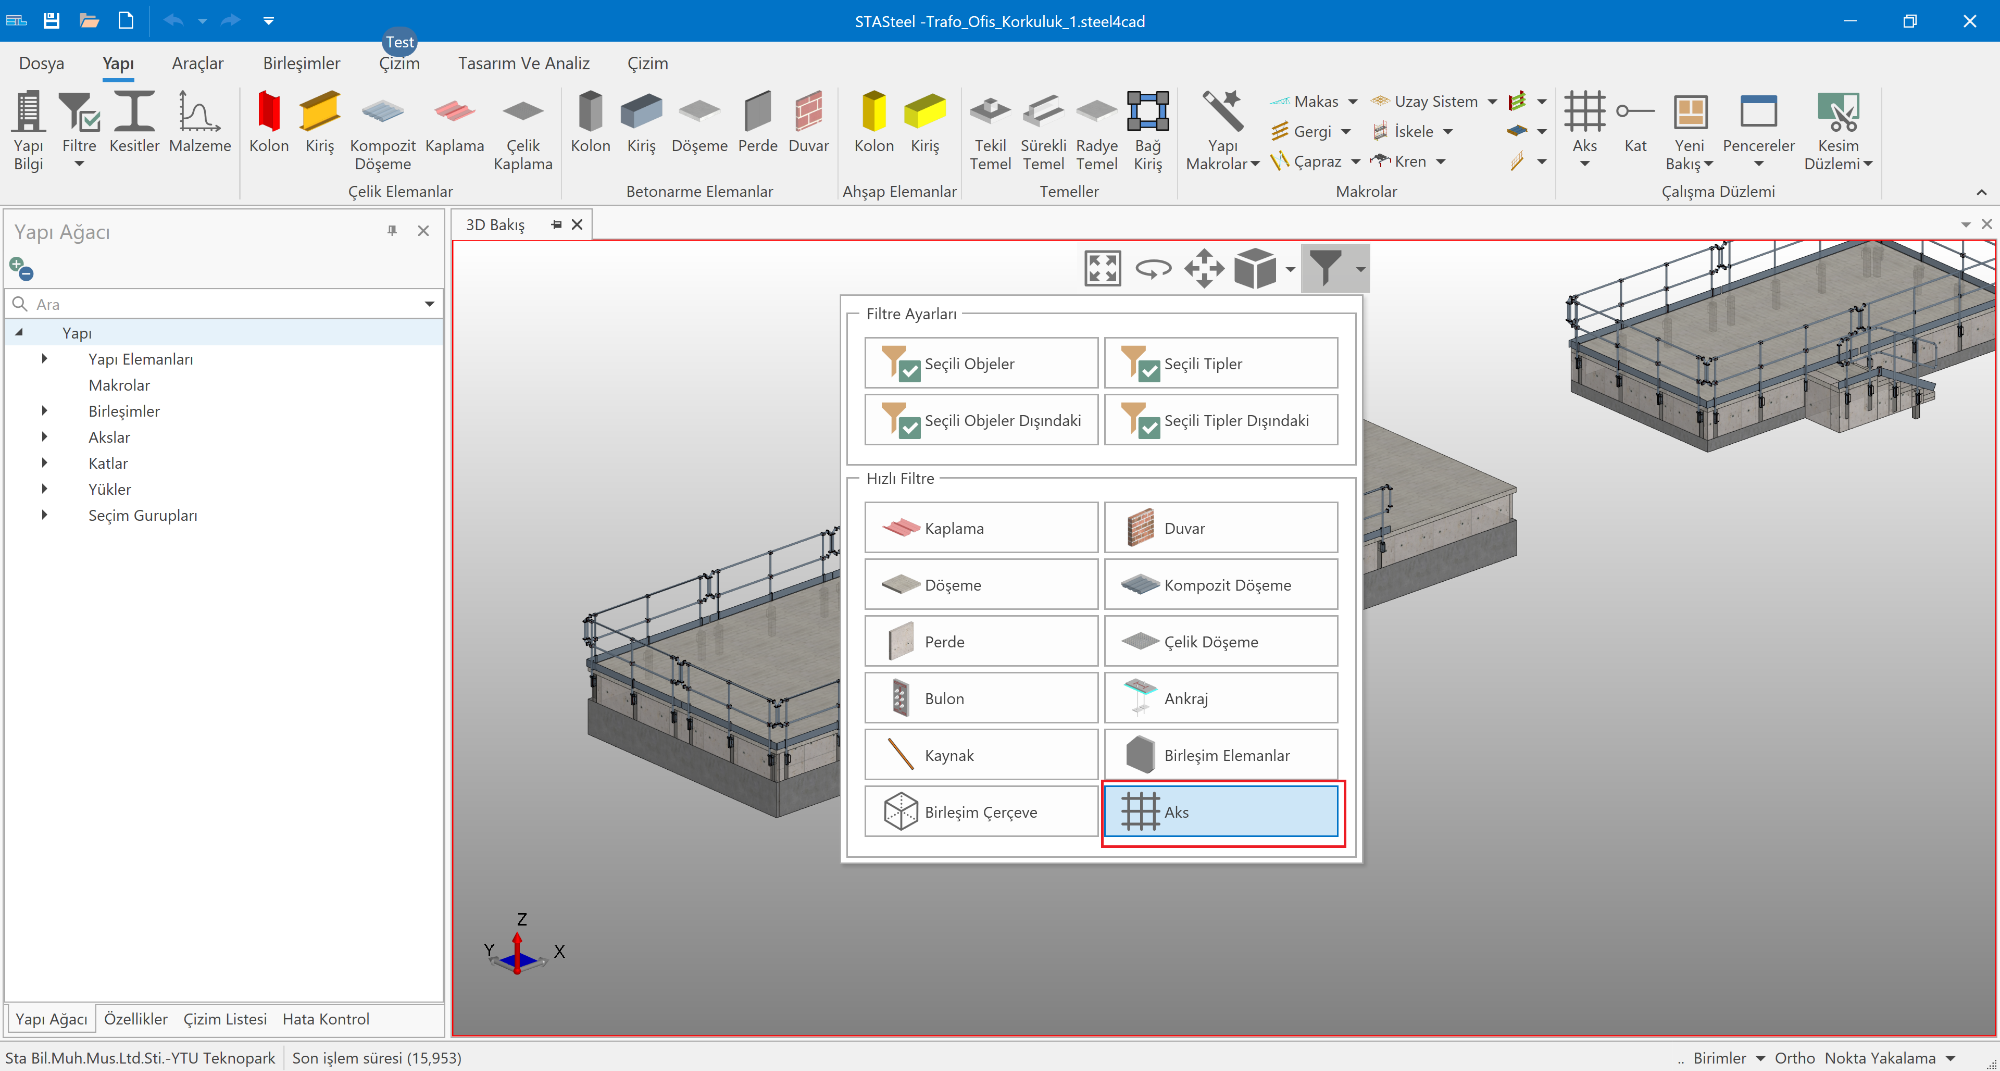This screenshot has width=2000, height=1071.
Task: Close the 3D Bakış view tab
Action: click(577, 225)
